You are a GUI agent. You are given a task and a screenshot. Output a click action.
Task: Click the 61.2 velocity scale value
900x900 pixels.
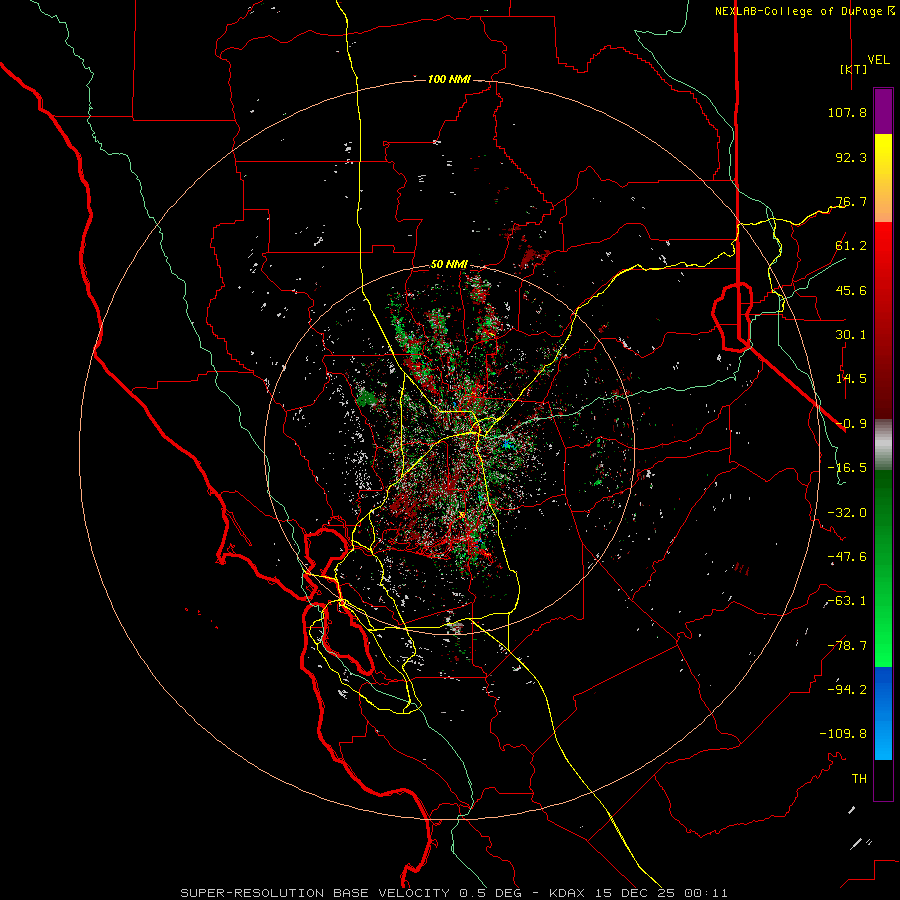(851, 246)
